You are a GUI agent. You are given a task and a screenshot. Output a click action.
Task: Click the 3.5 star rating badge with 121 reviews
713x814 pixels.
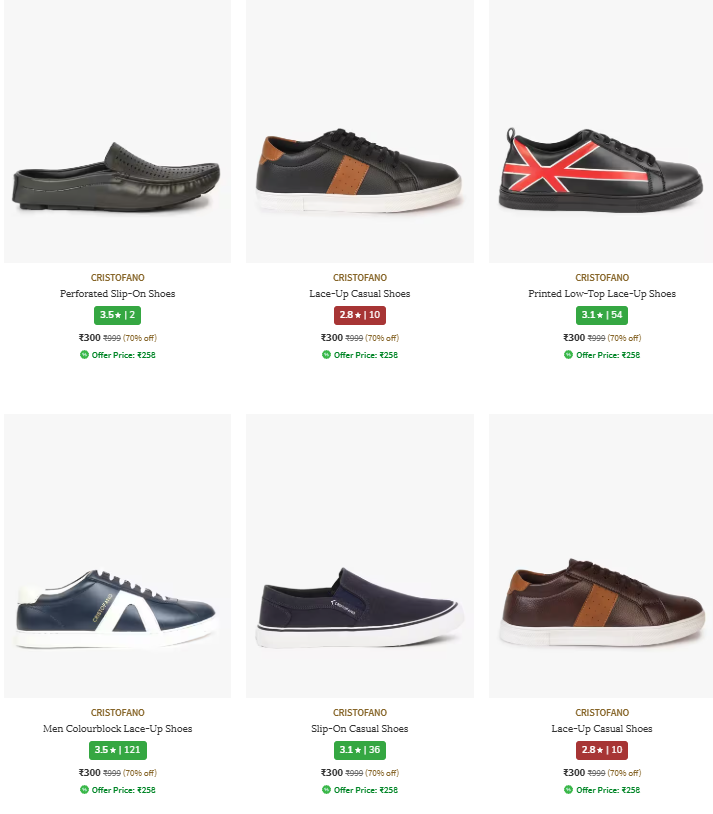click(x=117, y=750)
